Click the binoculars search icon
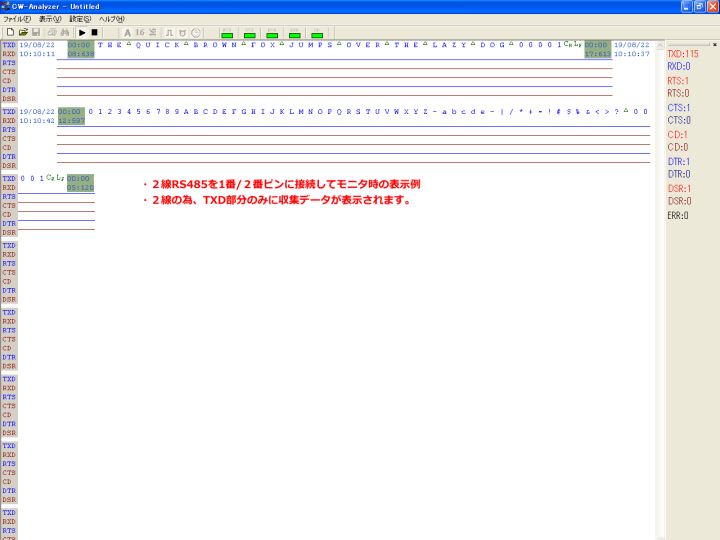This screenshot has width=720, height=540. point(63,32)
